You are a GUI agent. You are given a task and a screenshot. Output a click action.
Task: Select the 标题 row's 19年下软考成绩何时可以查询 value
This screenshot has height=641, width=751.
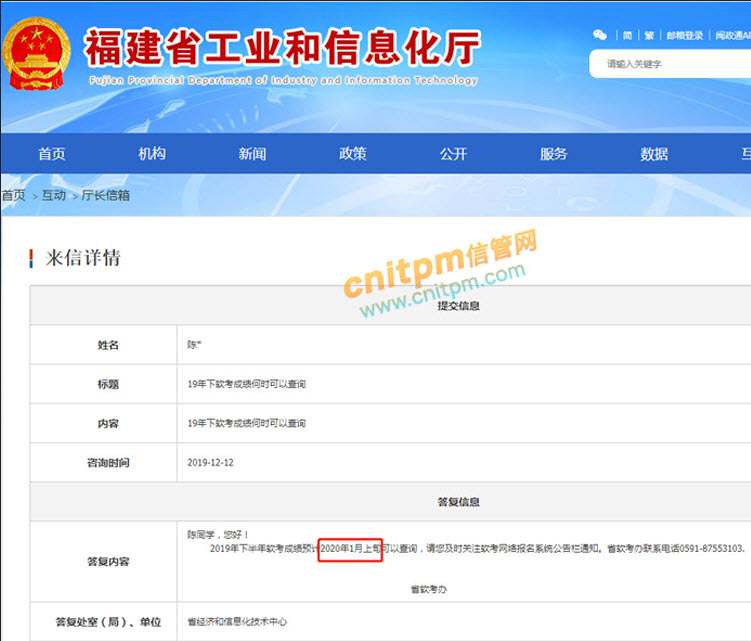pos(246,384)
